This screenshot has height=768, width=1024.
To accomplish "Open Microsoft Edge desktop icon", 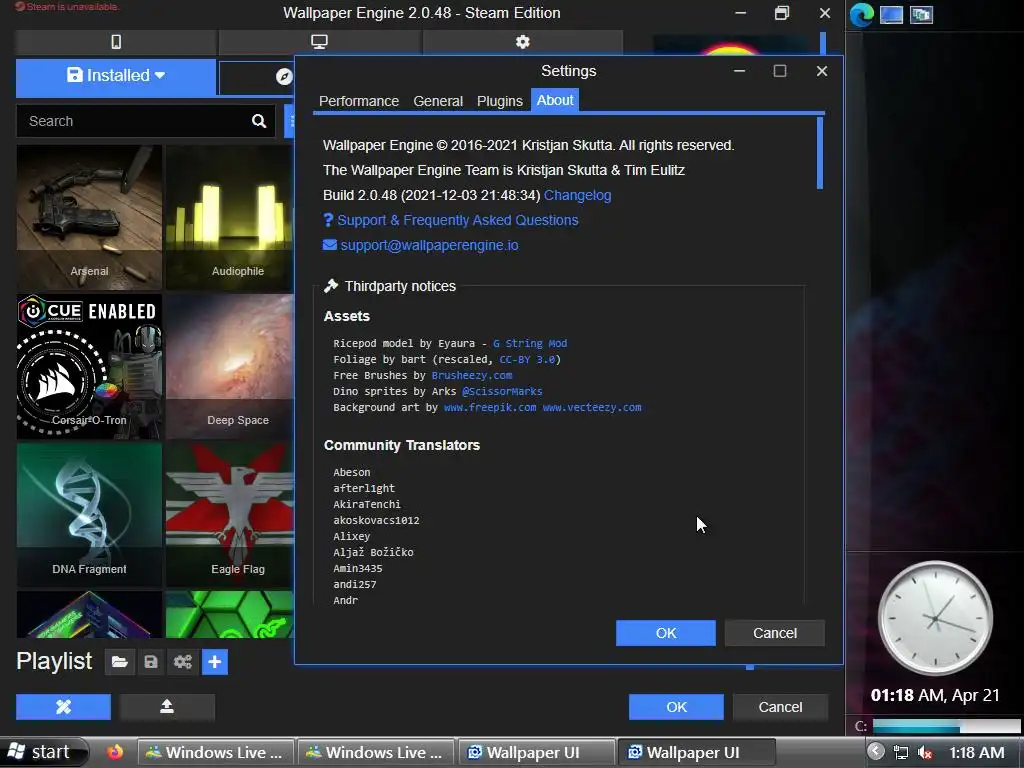I will 861,14.
